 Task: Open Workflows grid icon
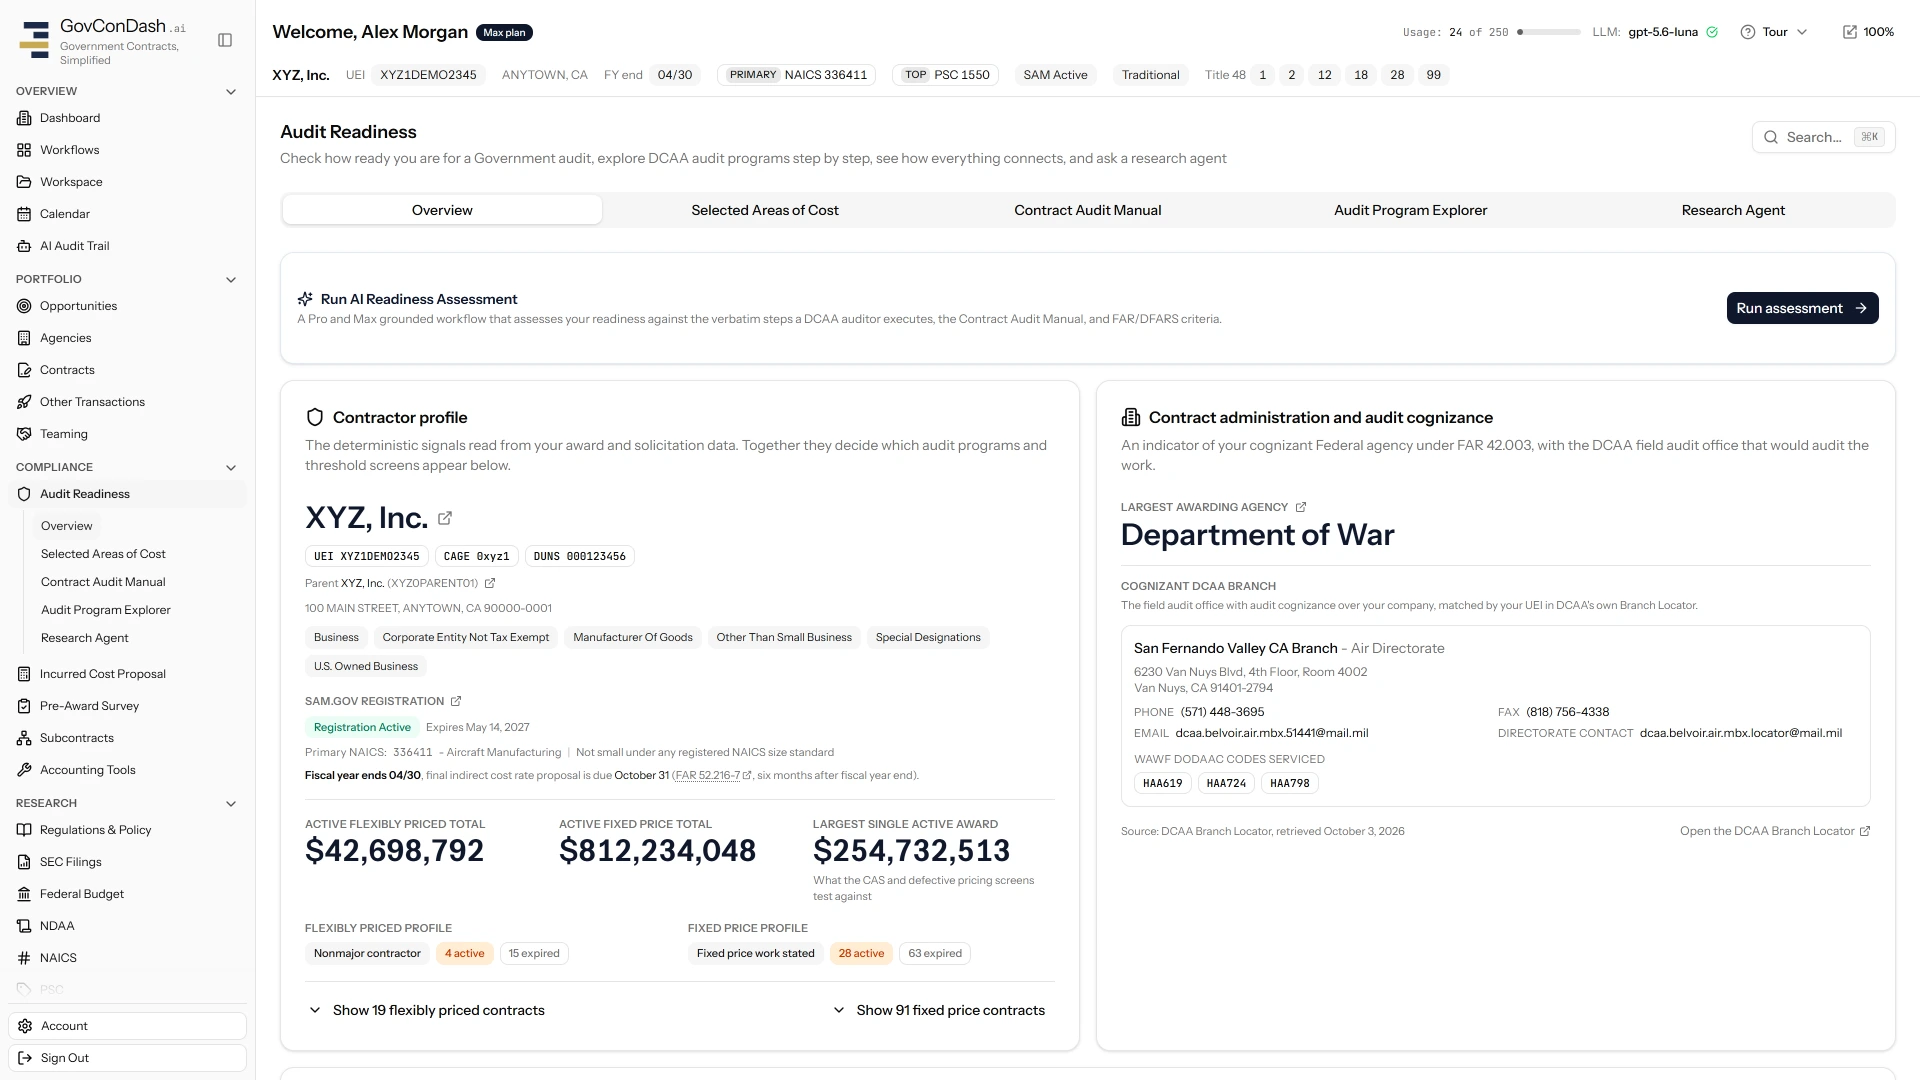pyautogui.click(x=24, y=150)
